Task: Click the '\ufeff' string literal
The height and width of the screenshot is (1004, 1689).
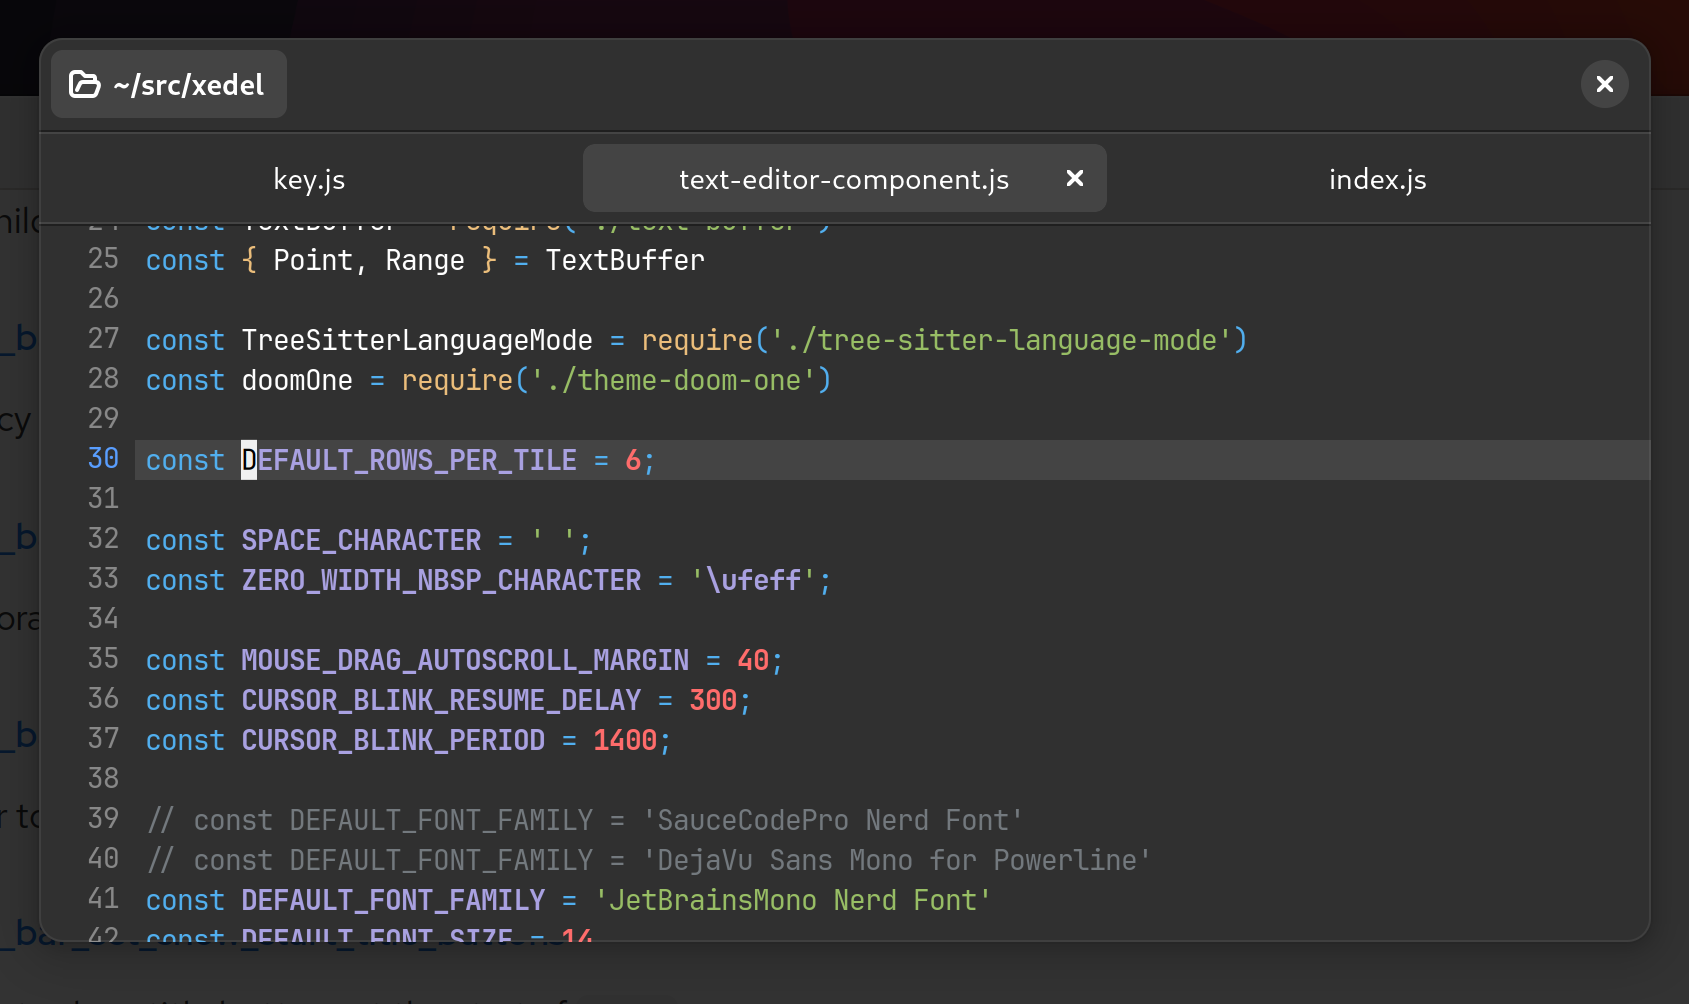Action: click(753, 580)
